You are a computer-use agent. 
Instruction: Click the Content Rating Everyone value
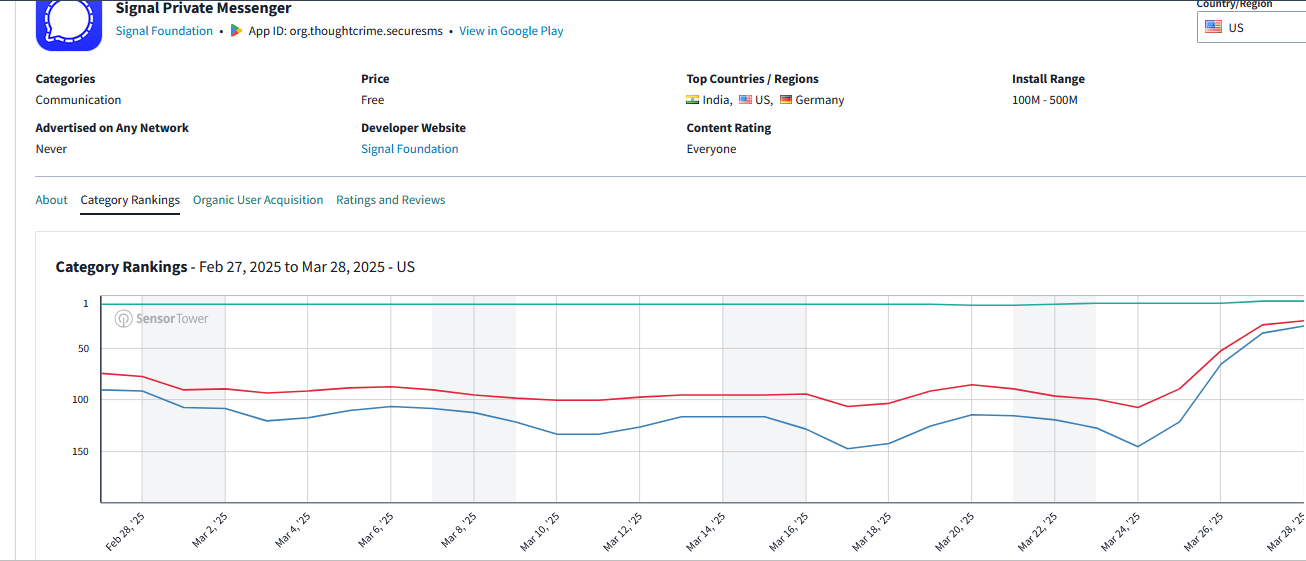tap(711, 149)
